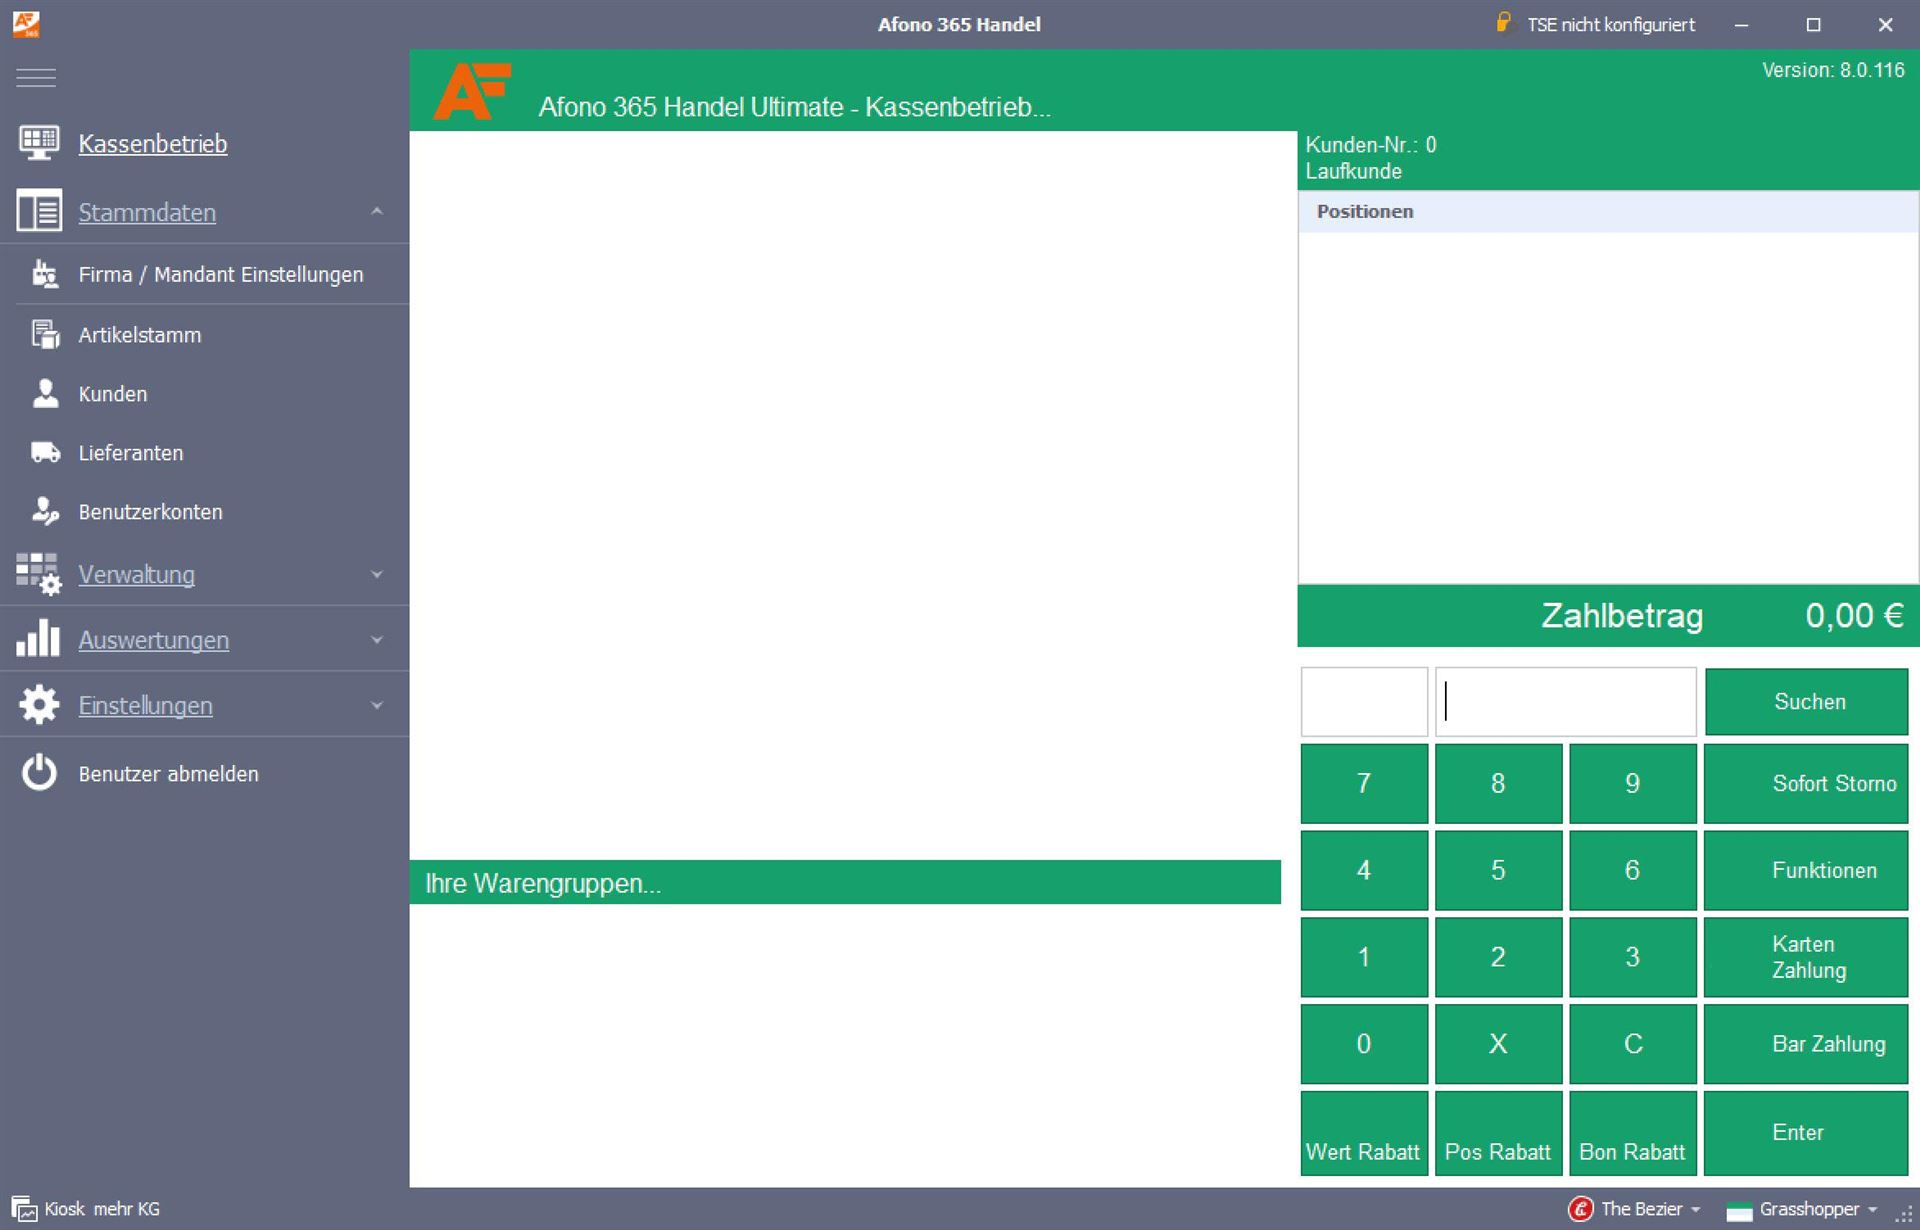Tap keypad digit 2
The width and height of the screenshot is (1920, 1230).
tap(1498, 957)
